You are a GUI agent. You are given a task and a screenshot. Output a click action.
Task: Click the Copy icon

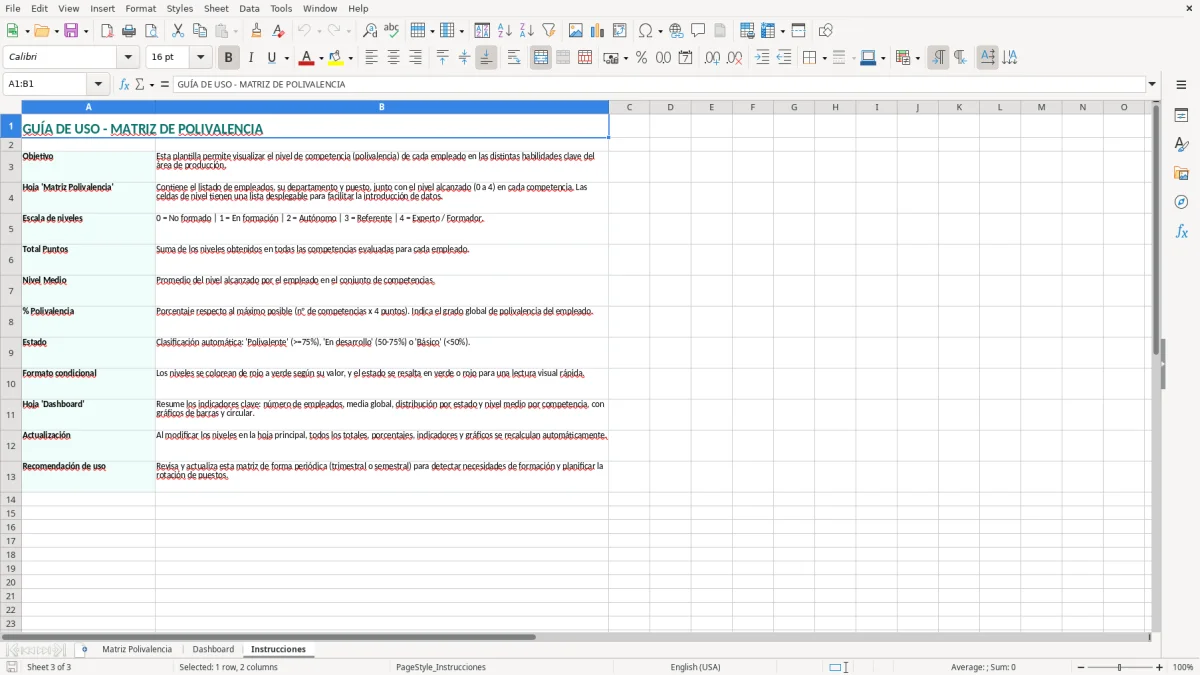[x=199, y=31]
